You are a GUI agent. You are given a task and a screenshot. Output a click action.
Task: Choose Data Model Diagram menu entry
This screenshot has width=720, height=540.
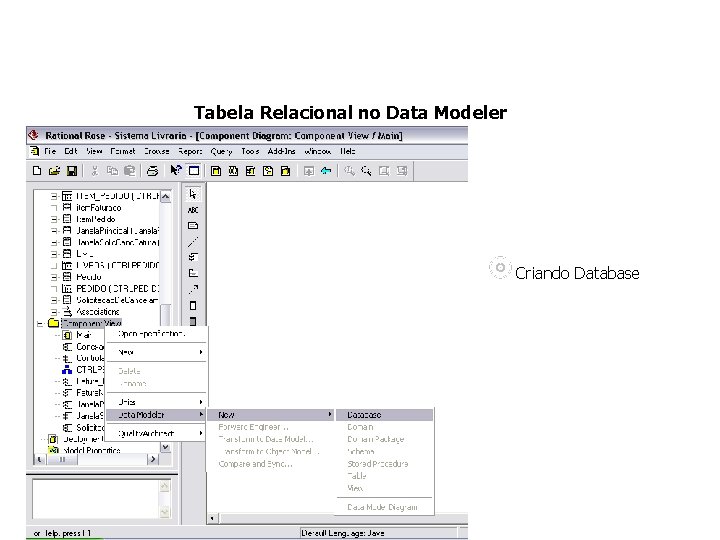pos(385,507)
